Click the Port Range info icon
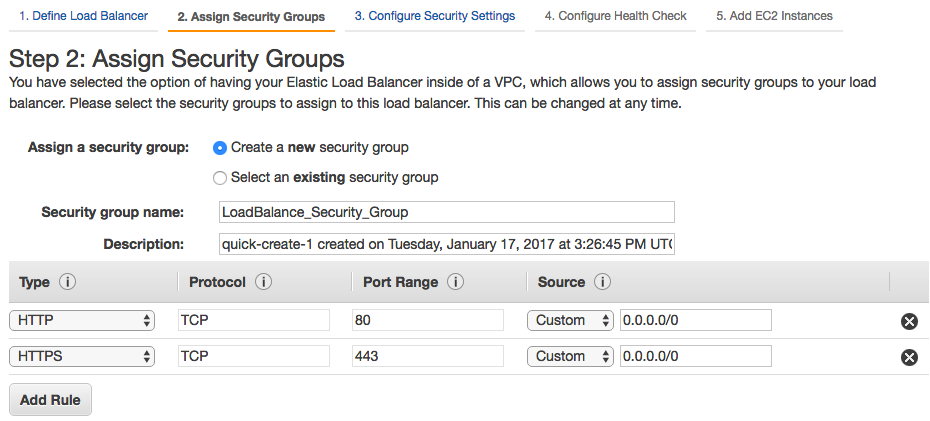 pos(456,282)
